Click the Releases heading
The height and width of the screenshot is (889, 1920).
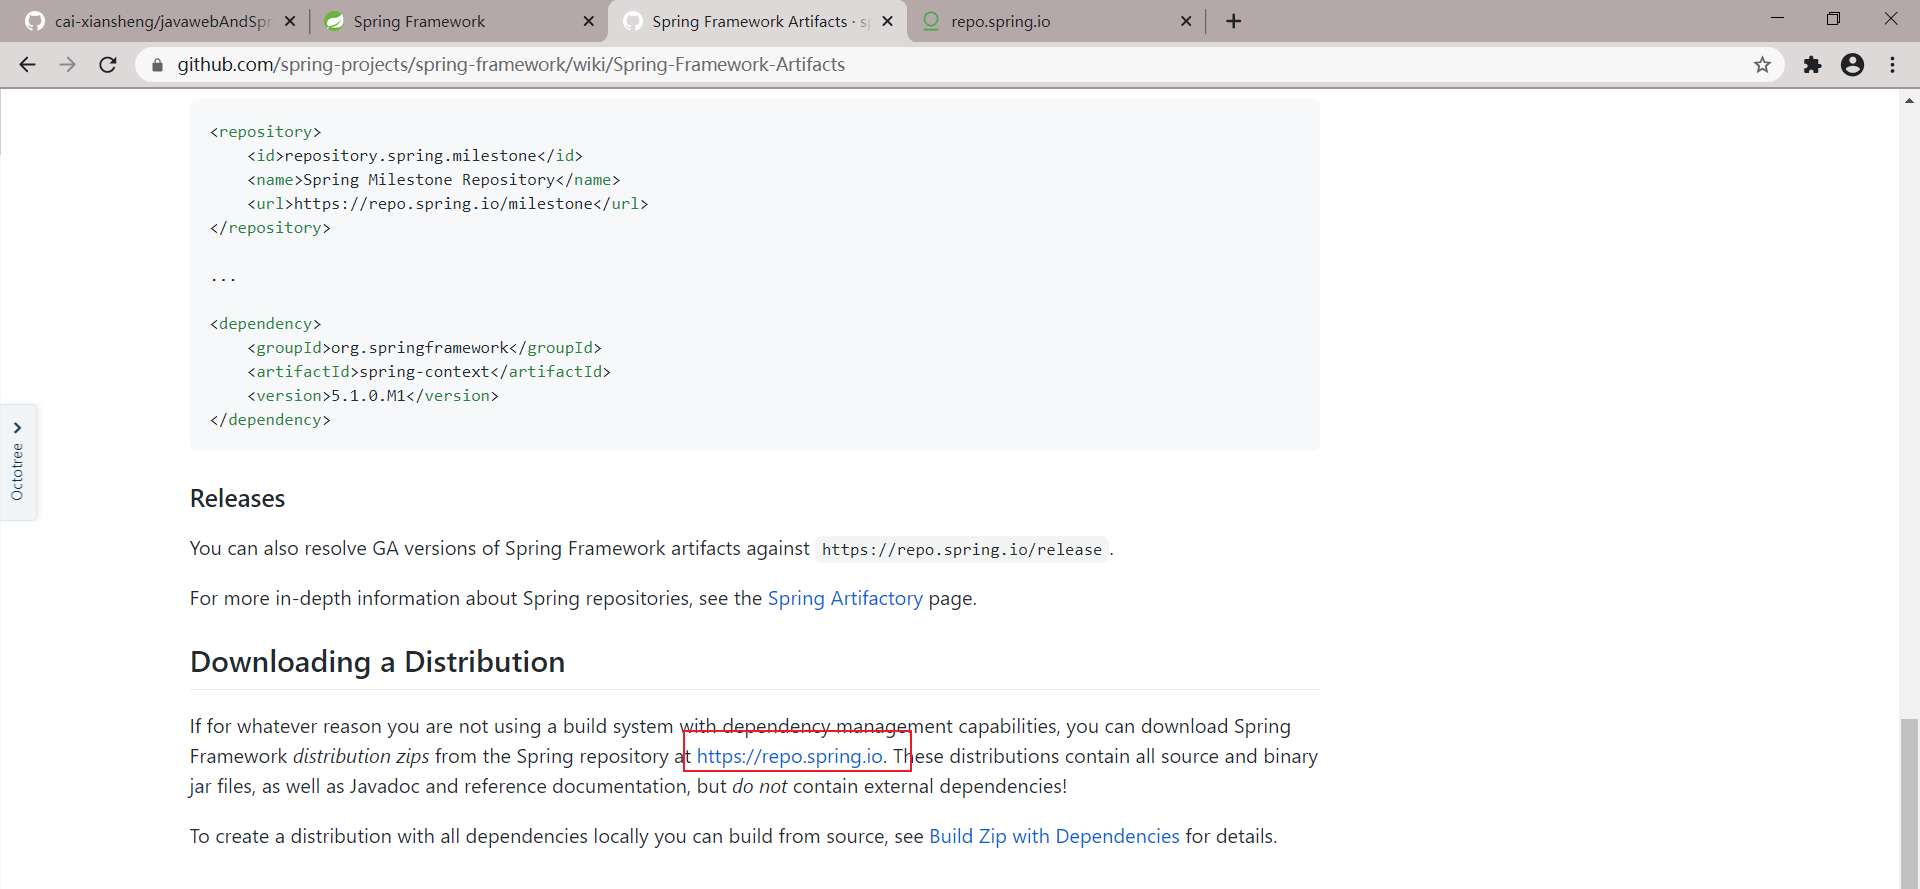pyautogui.click(x=237, y=498)
